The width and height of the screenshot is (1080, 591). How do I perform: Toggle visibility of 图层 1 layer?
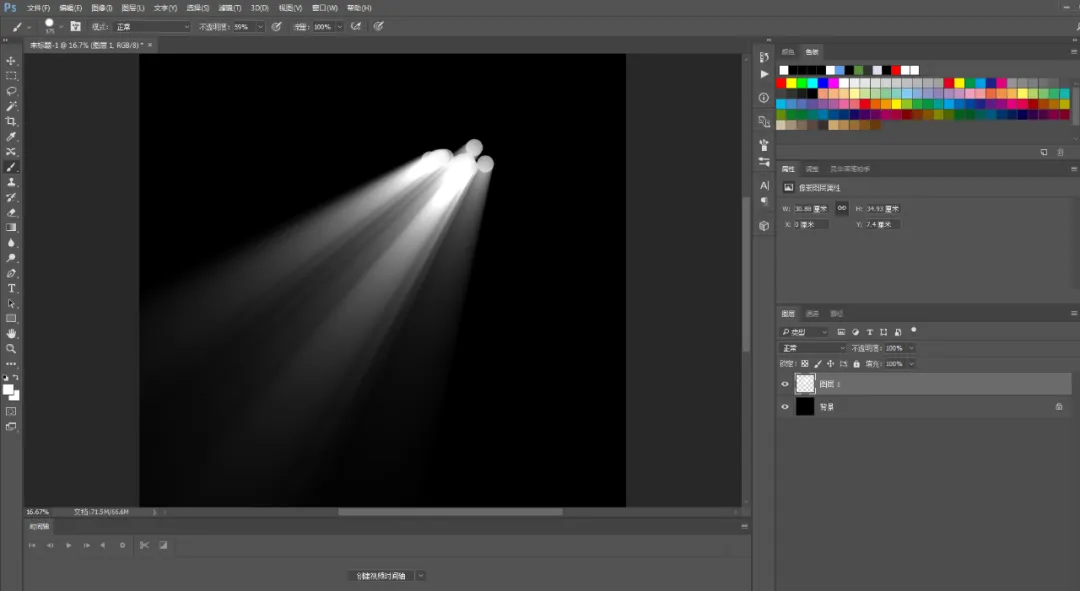[x=785, y=384]
